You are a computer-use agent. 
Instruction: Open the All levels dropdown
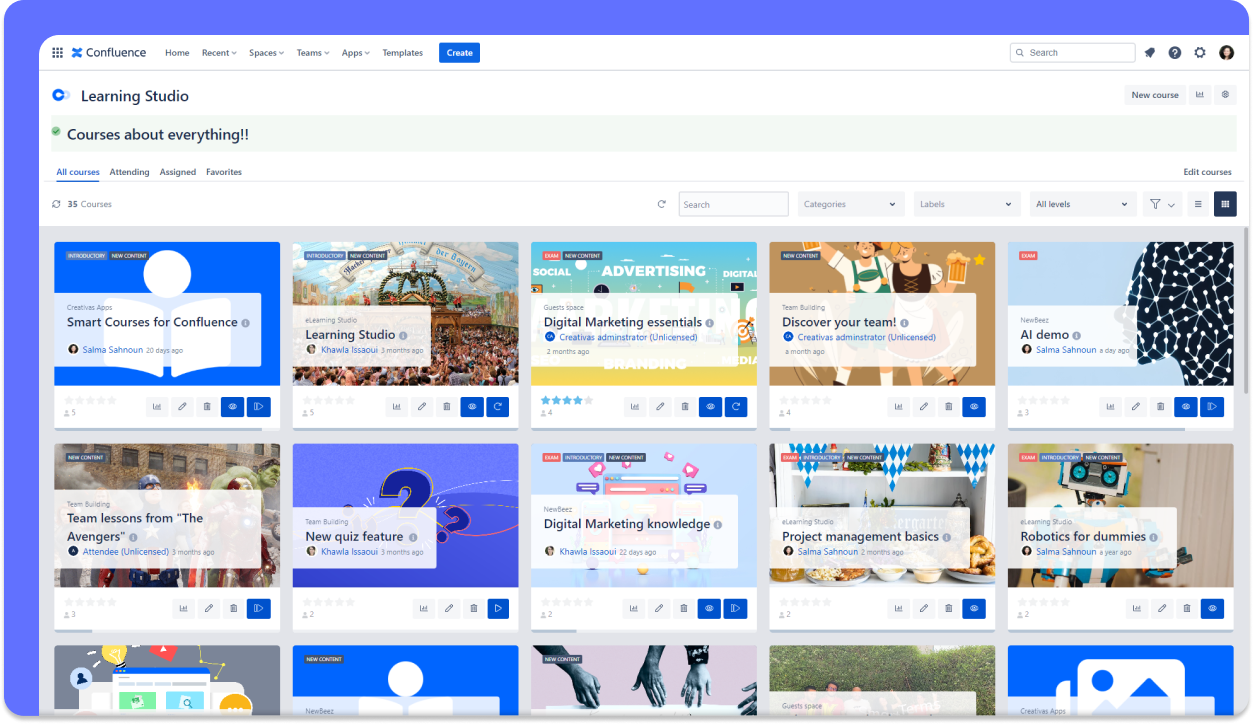point(1082,204)
